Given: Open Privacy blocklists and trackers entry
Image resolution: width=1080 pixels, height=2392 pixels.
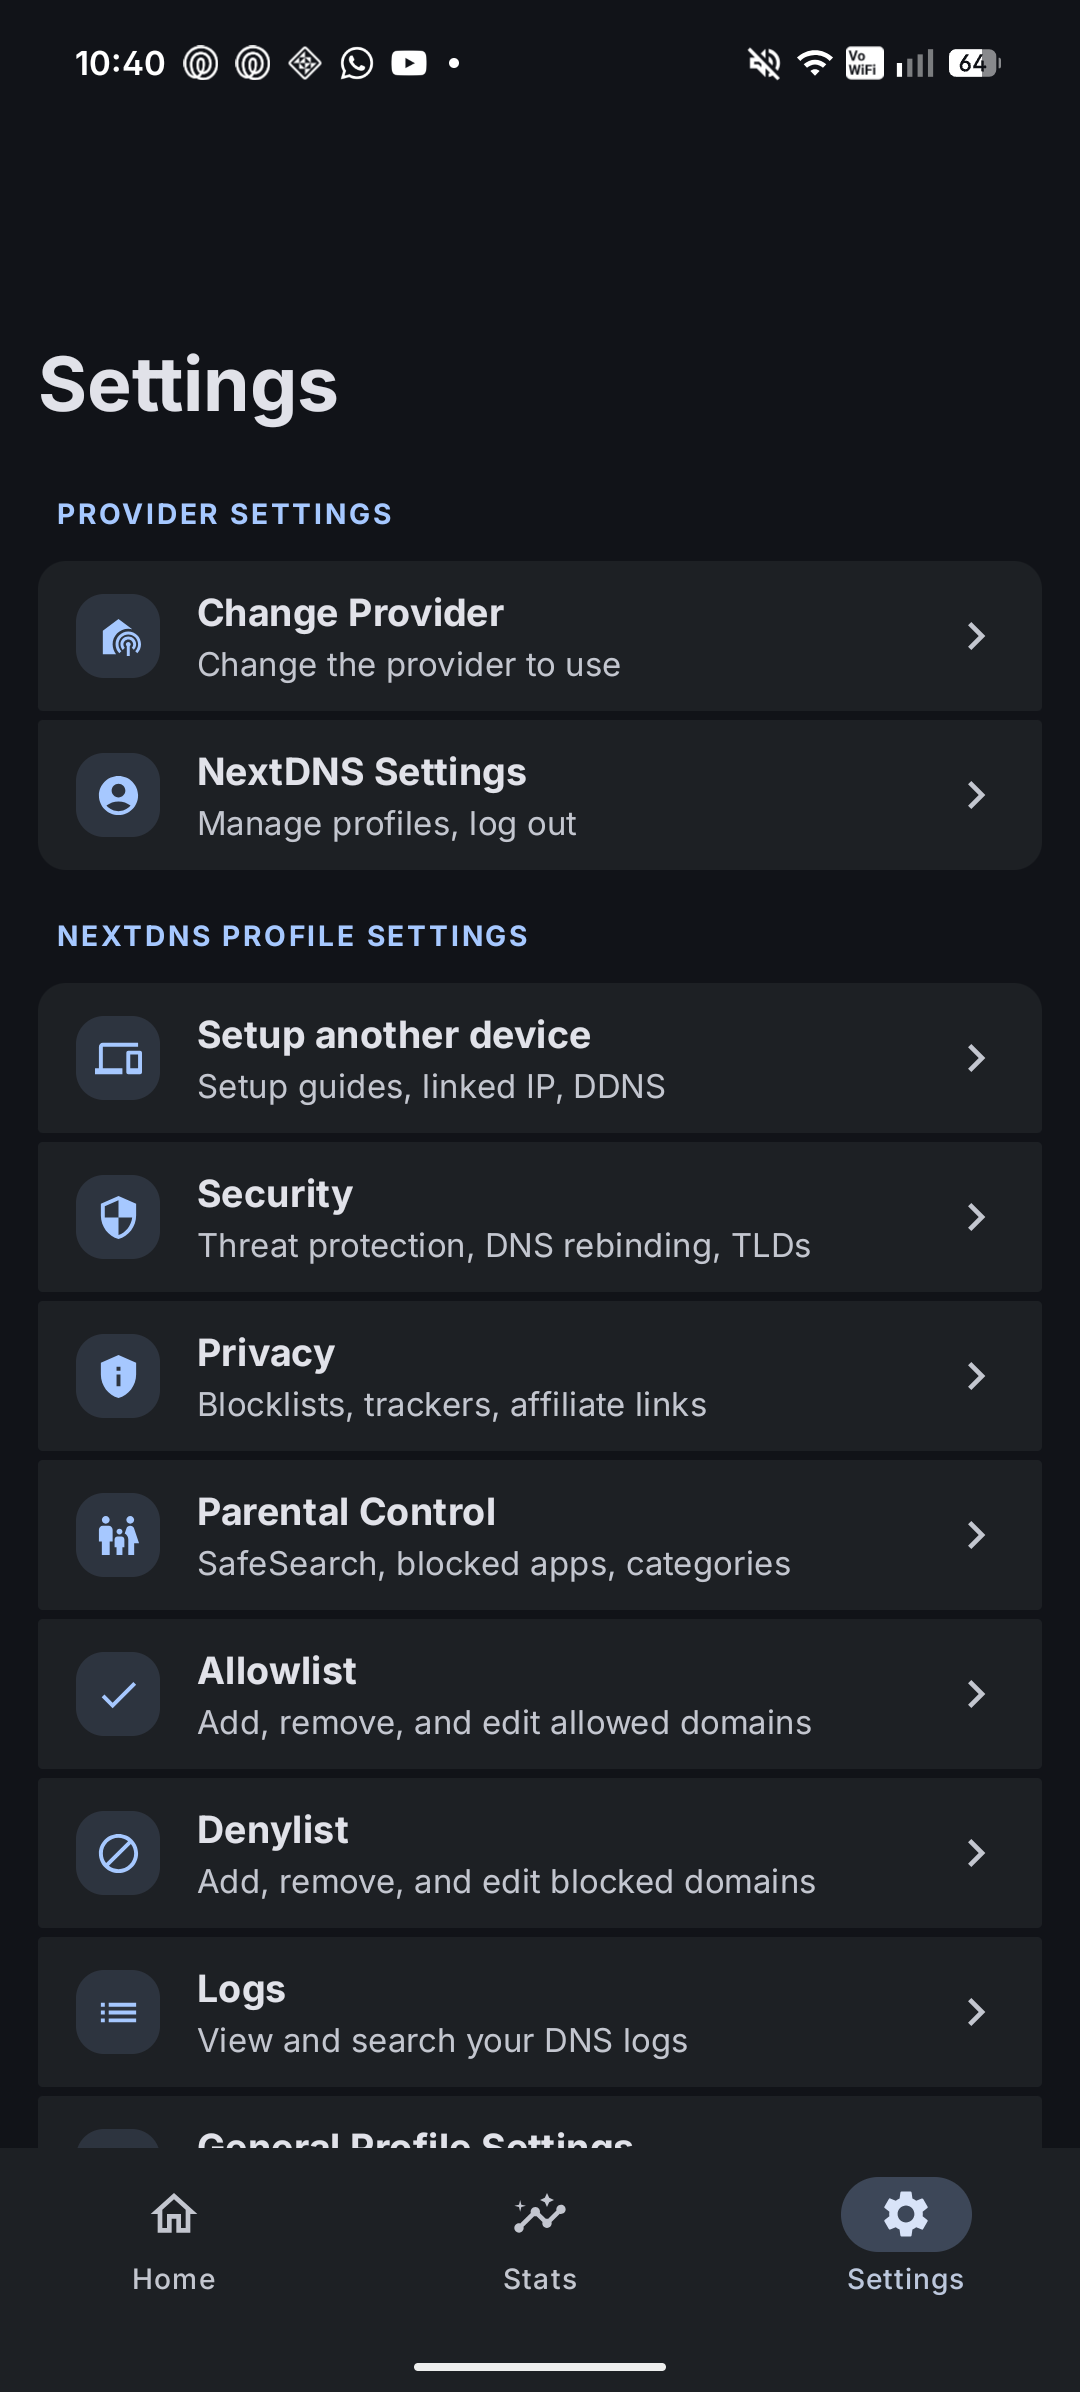Looking at the screenshot, I should pos(540,1377).
